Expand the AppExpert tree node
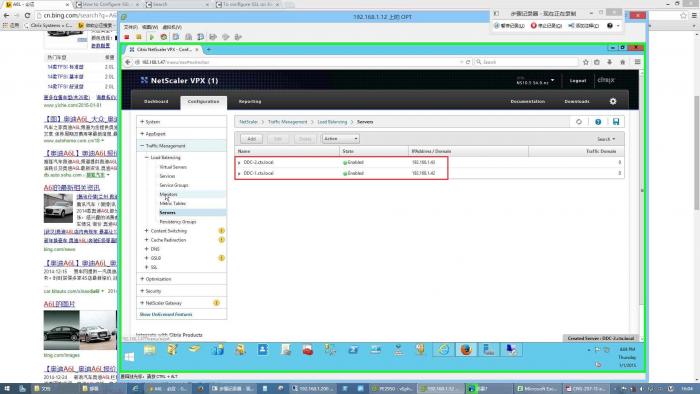 142,133
